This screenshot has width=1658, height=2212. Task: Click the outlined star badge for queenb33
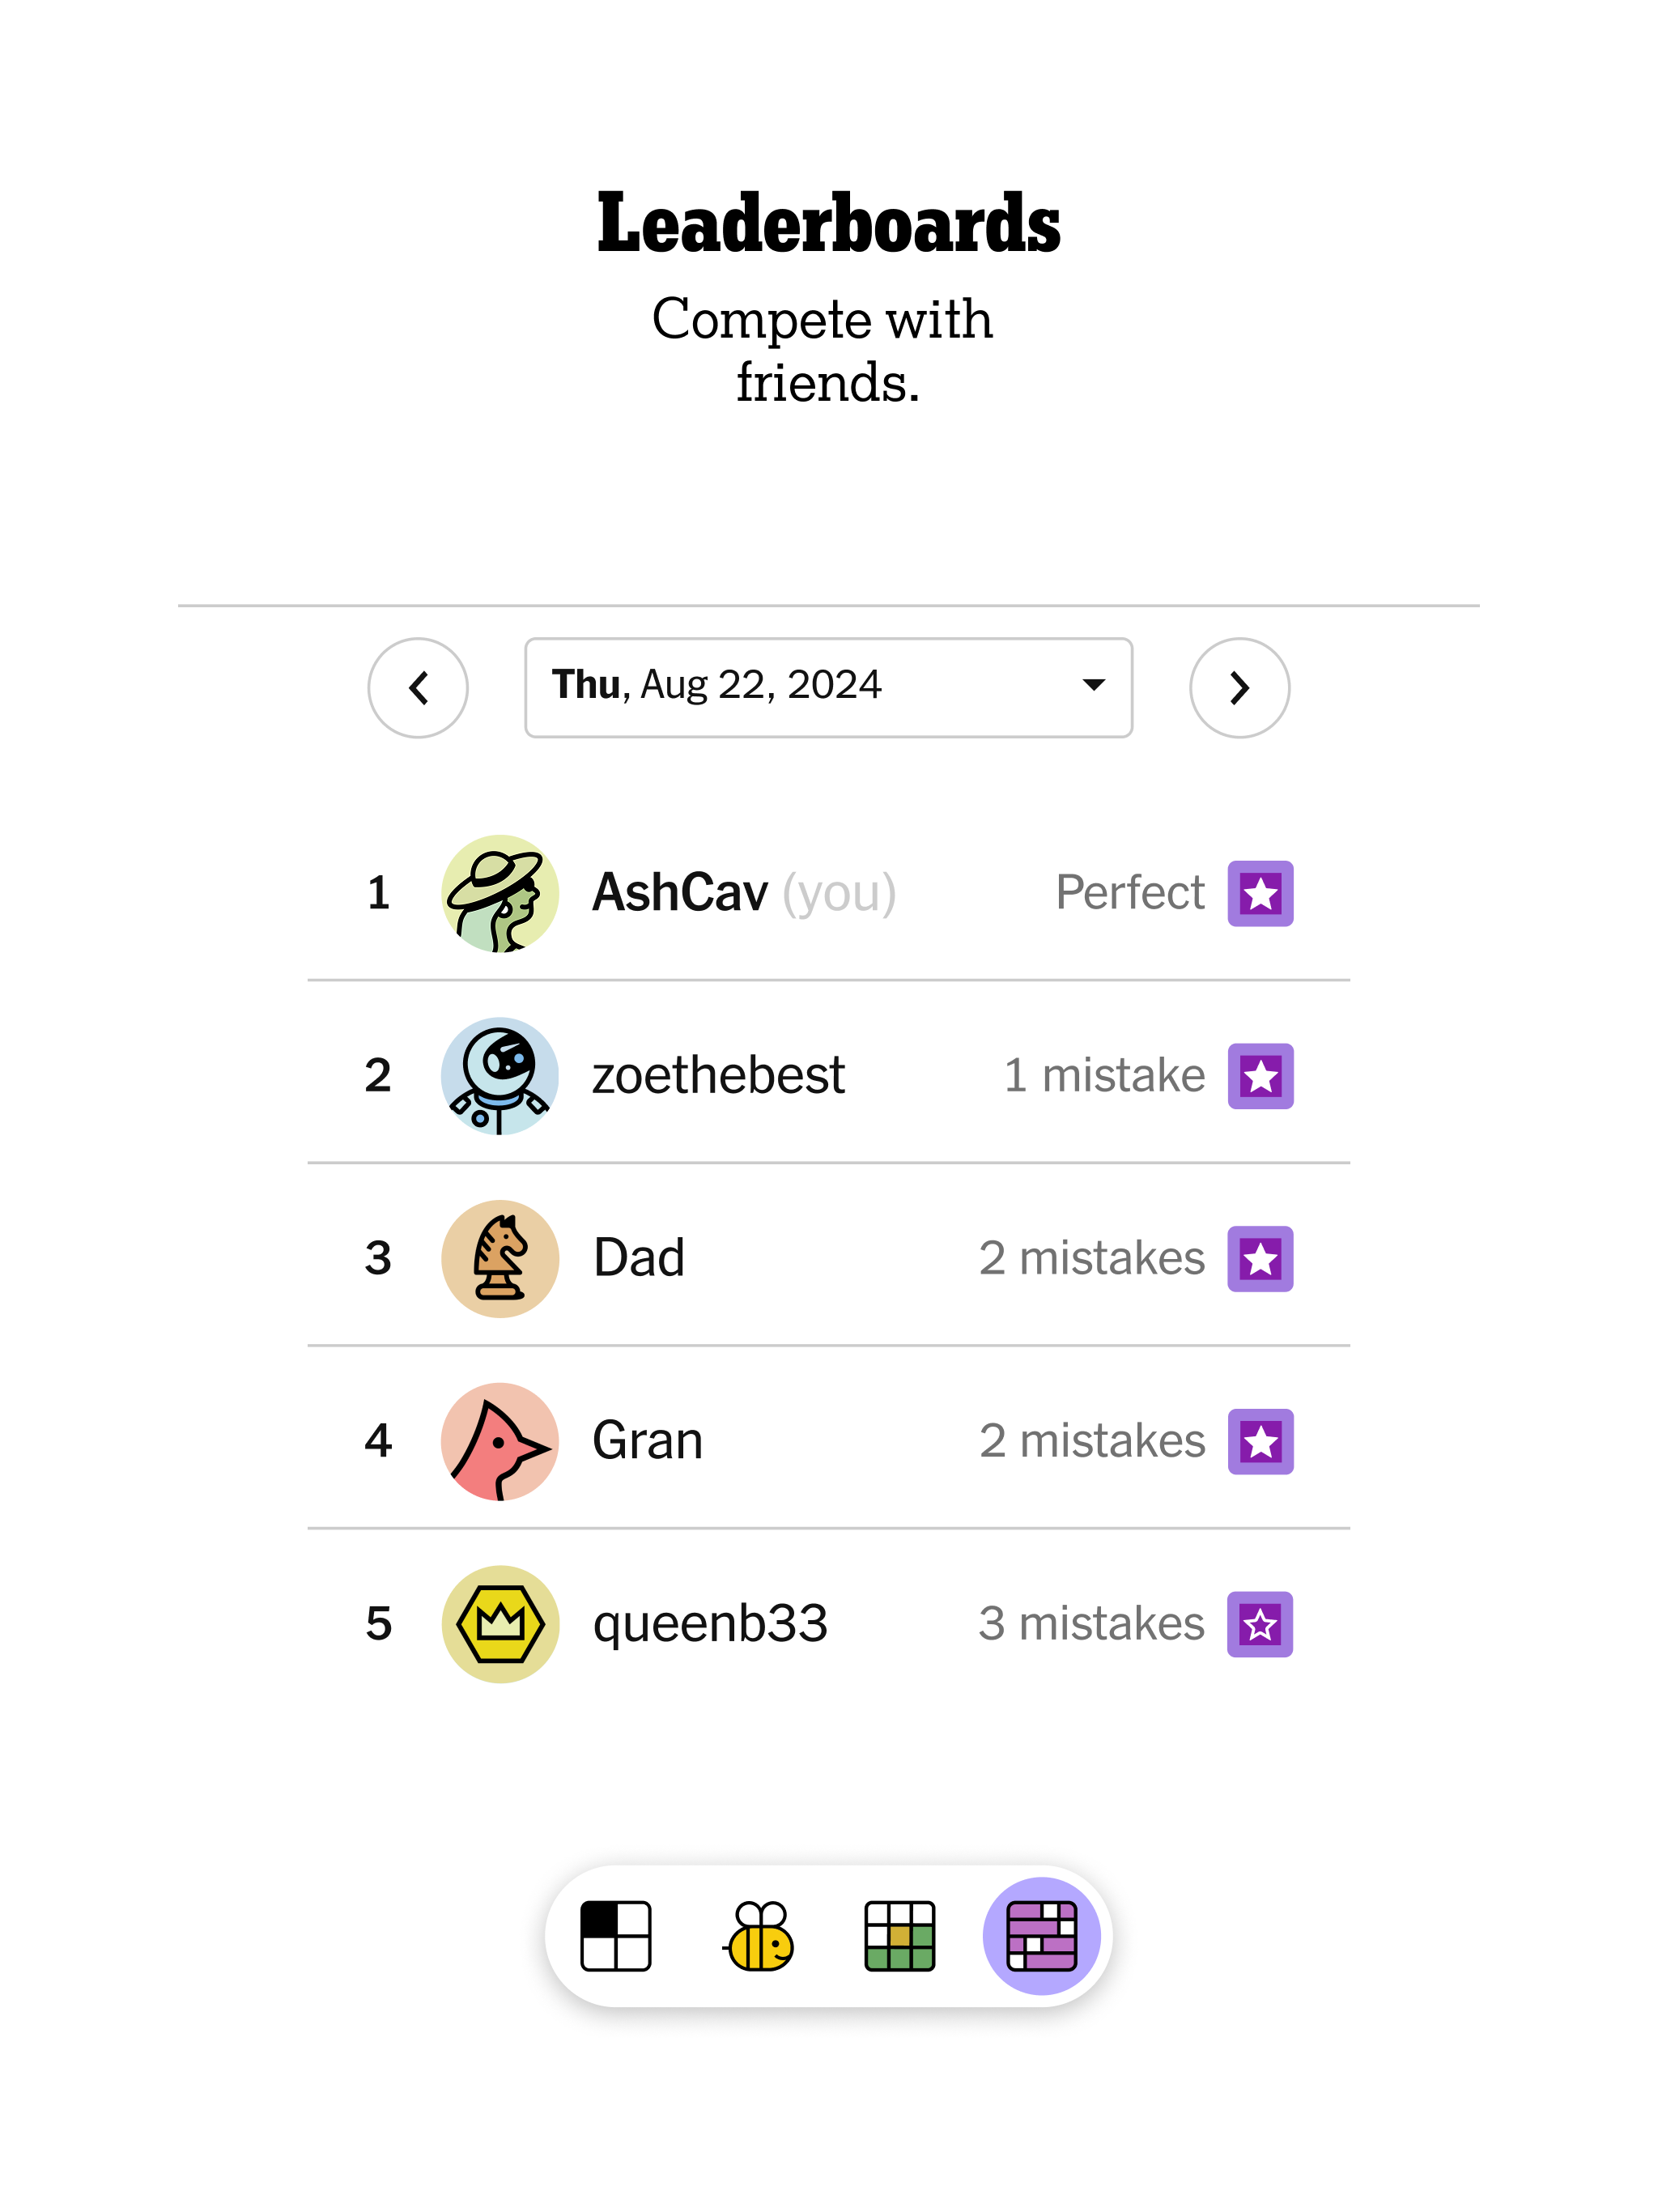[1260, 1624]
